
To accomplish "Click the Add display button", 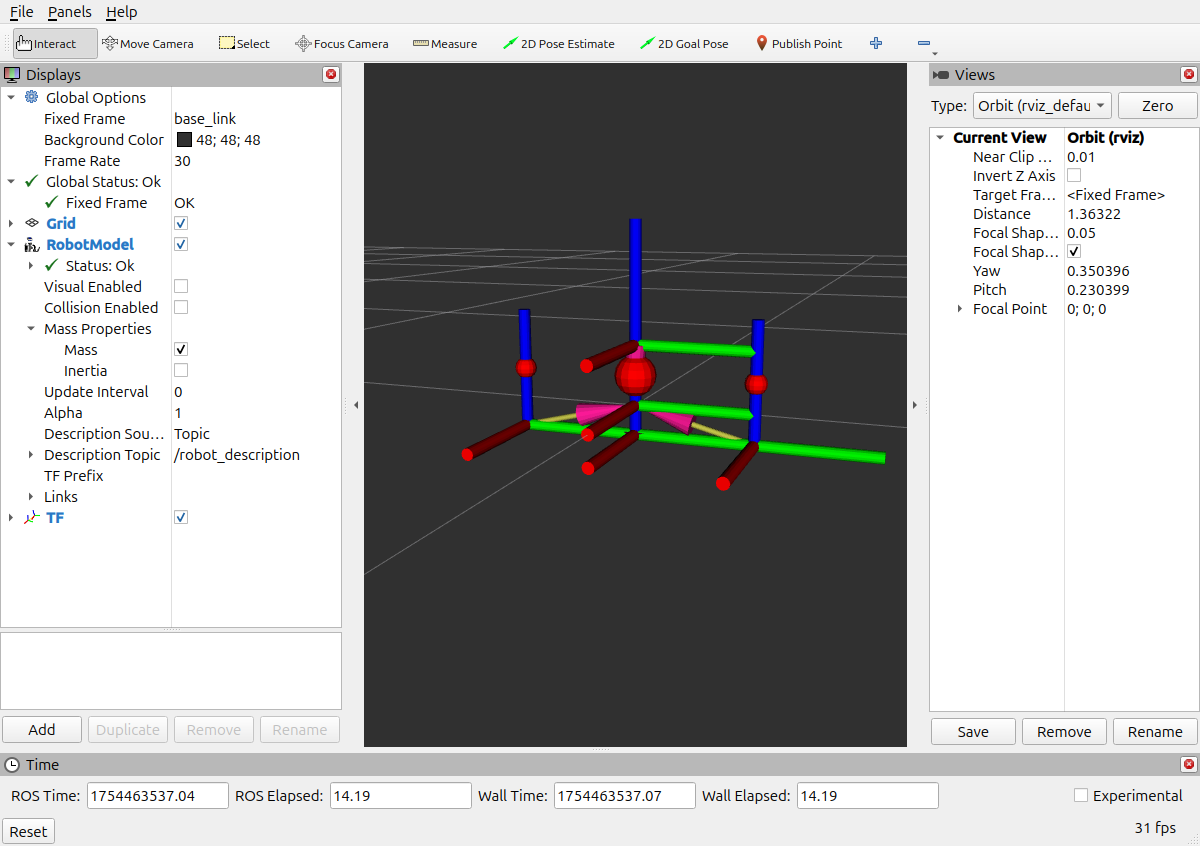I will coord(42,730).
